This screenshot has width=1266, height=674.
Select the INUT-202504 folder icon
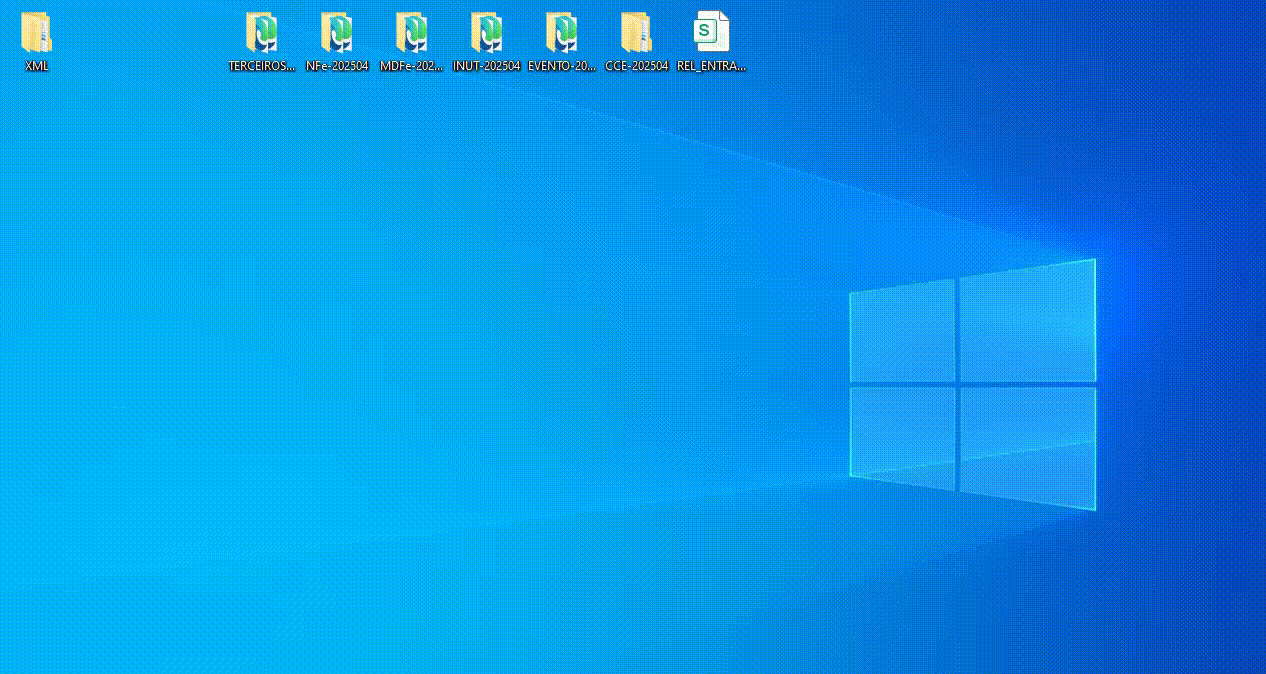pyautogui.click(x=487, y=32)
